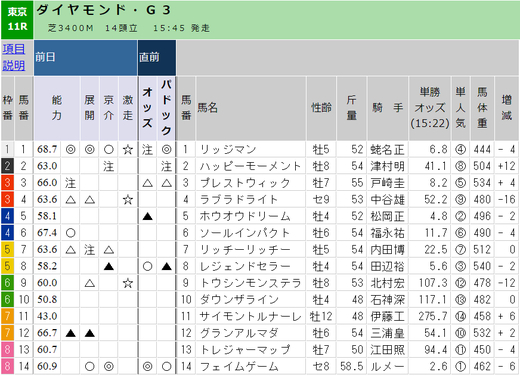Click the 馬体重 column header
This screenshot has width=520, height=375.
point(482,108)
